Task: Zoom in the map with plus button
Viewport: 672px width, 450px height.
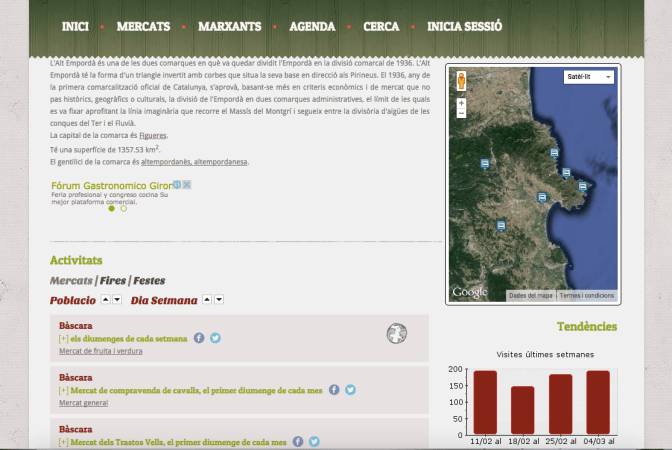Action: point(461,103)
